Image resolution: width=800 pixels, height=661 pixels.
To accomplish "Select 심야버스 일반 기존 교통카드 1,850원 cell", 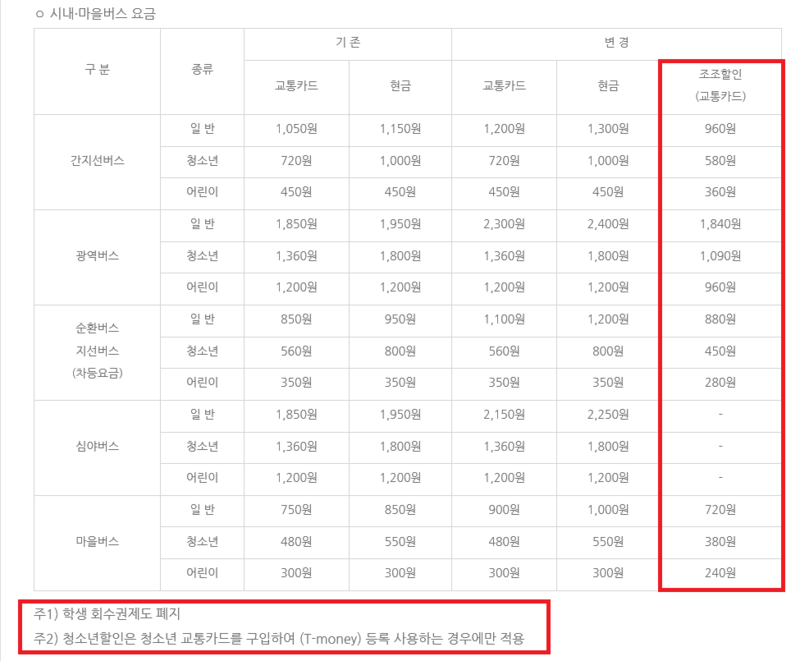I will [296, 415].
